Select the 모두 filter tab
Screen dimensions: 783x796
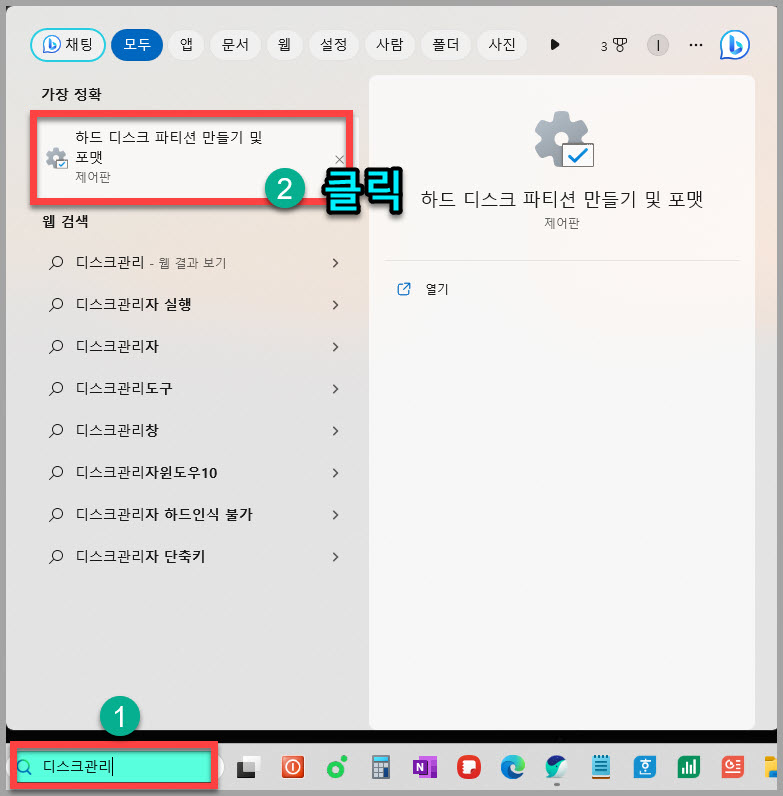137,45
